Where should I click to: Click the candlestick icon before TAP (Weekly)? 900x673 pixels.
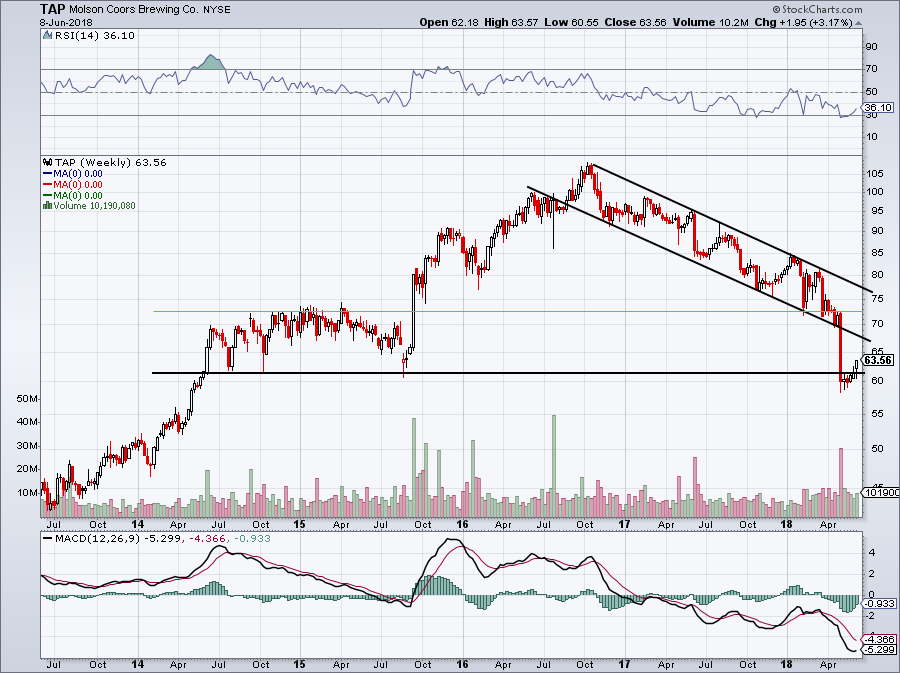tap(48, 162)
